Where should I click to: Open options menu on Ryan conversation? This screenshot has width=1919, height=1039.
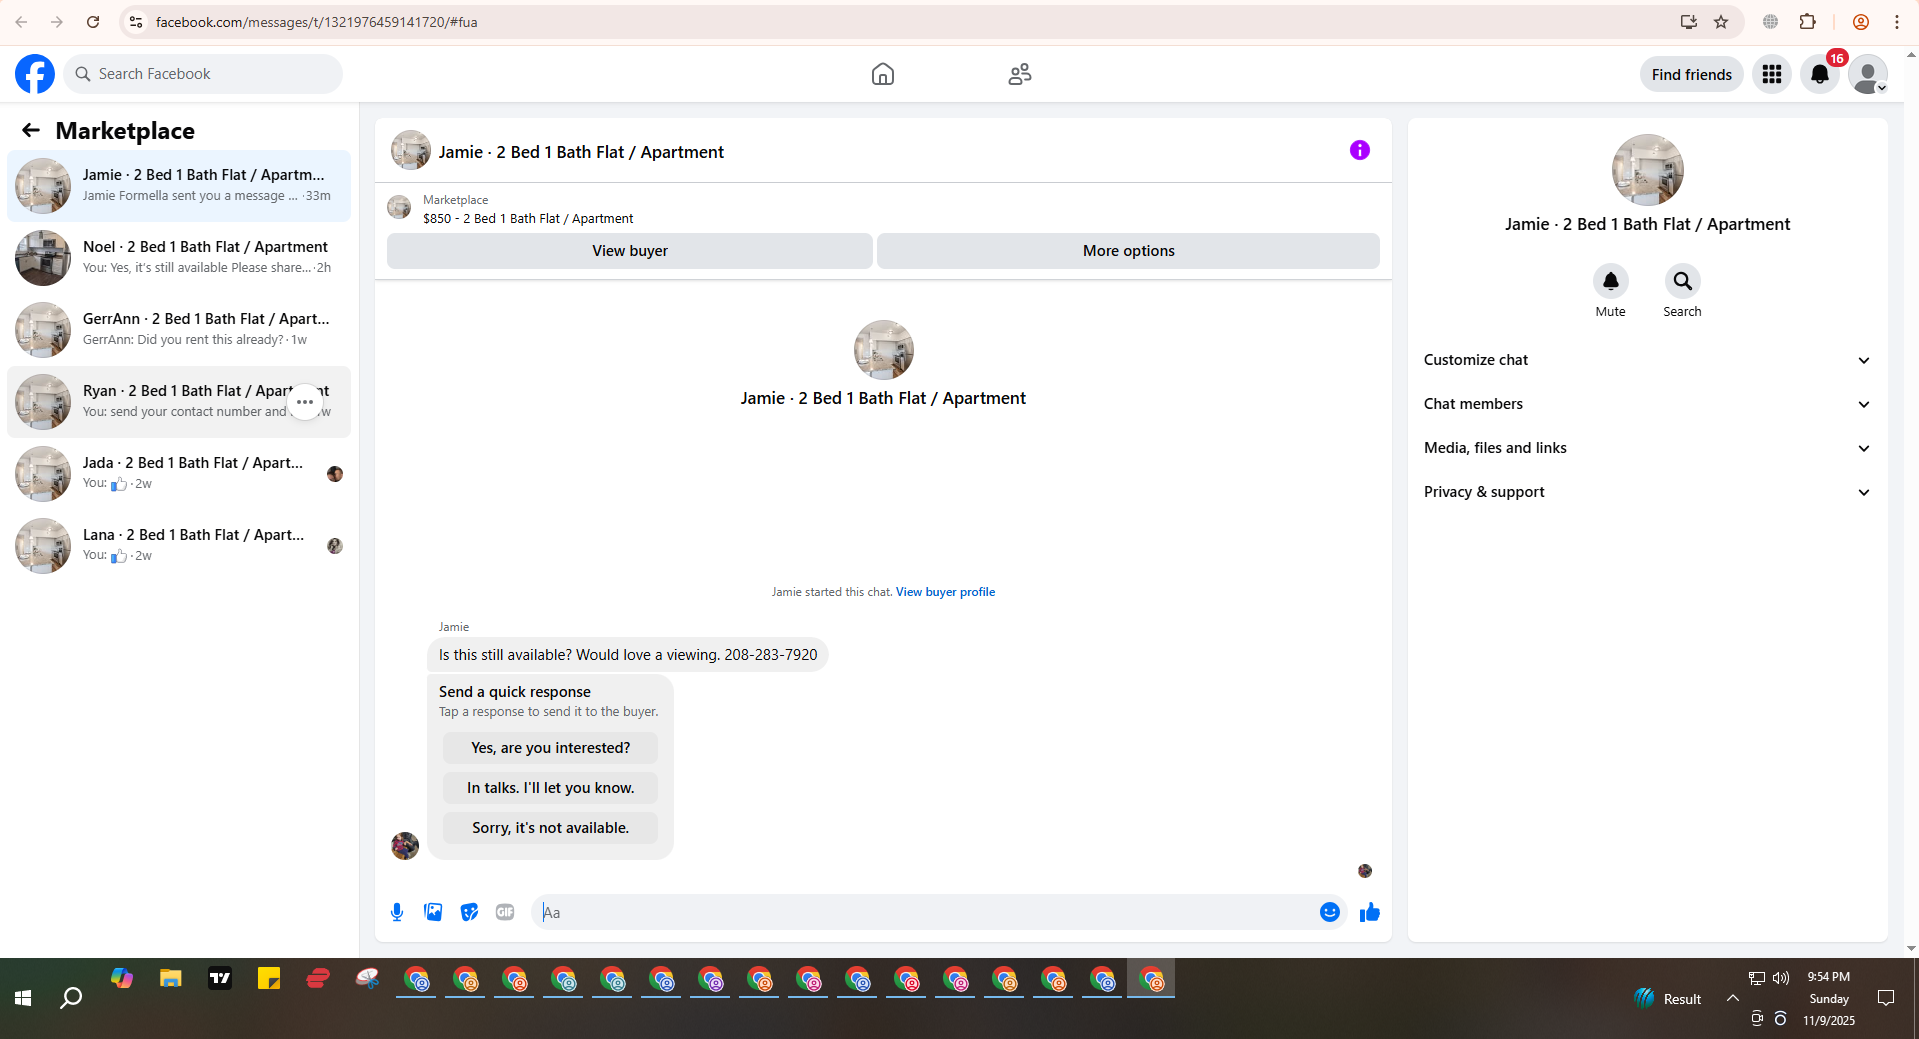[305, 402]
